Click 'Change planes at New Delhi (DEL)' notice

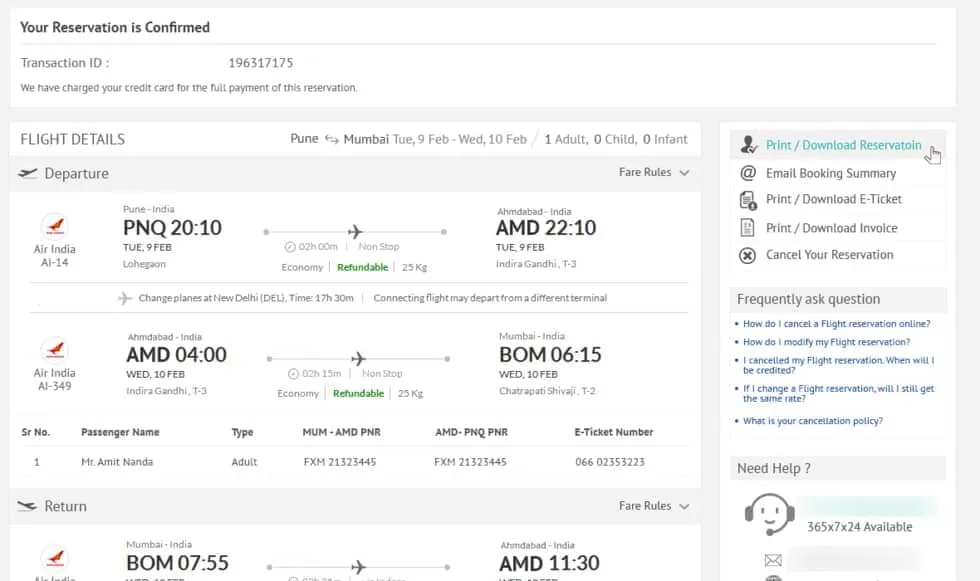[x=246, y=298]
